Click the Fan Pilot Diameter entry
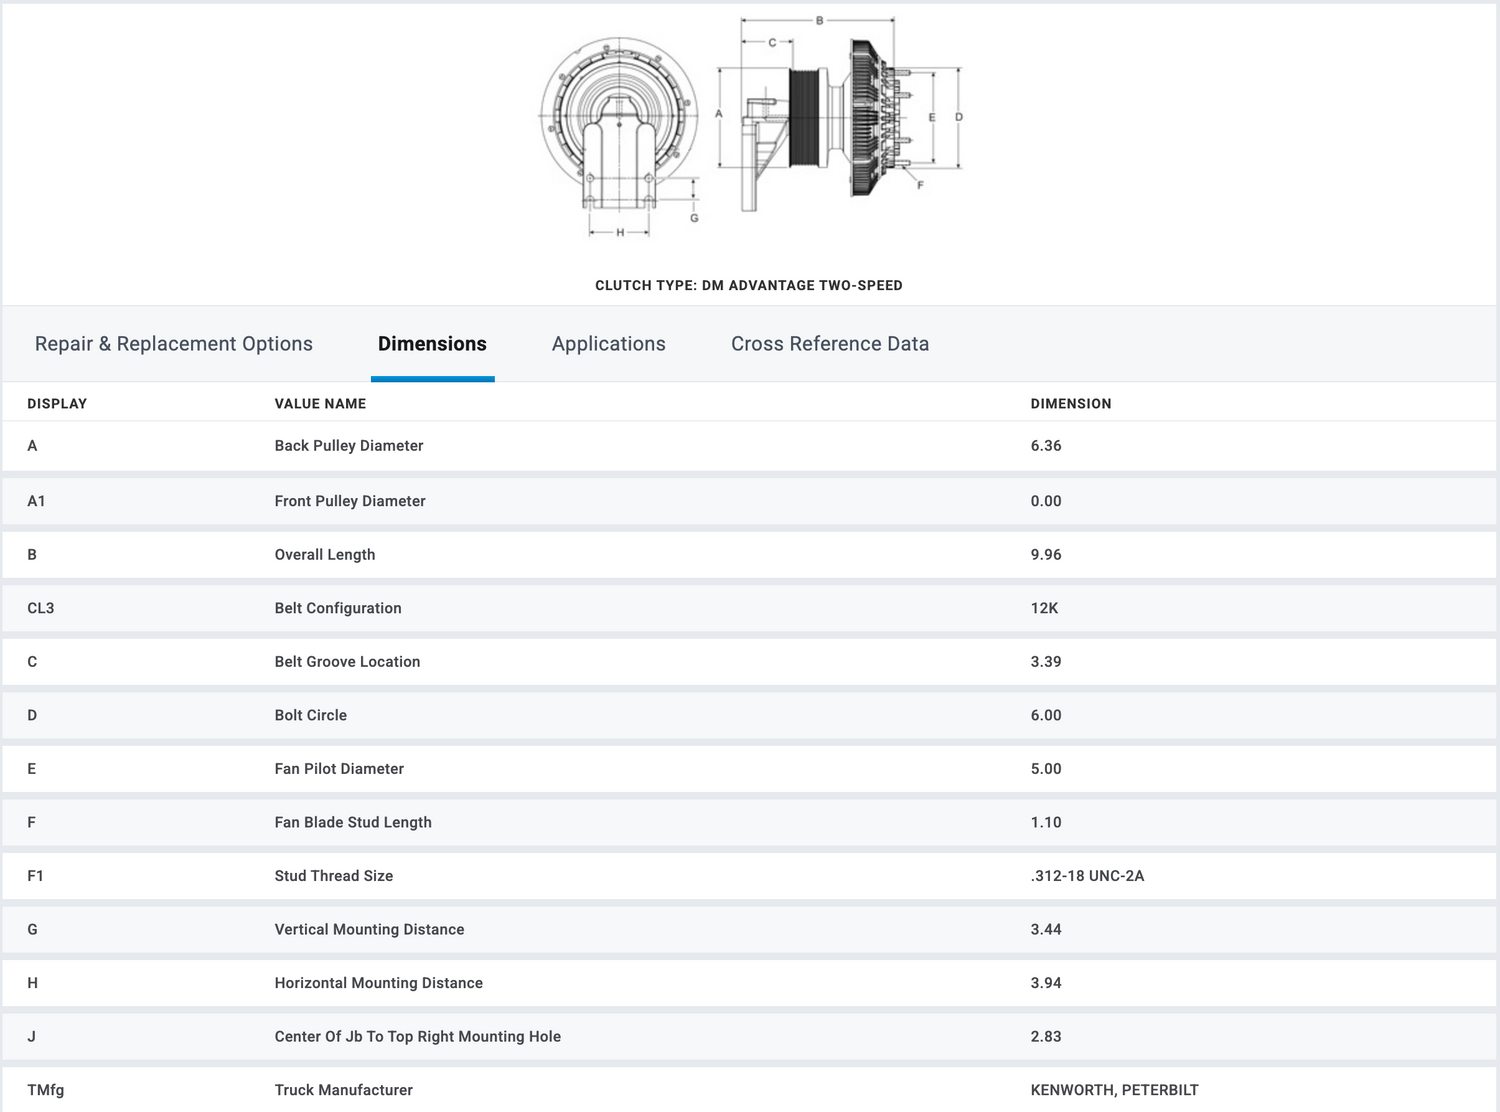 point(339,769)
